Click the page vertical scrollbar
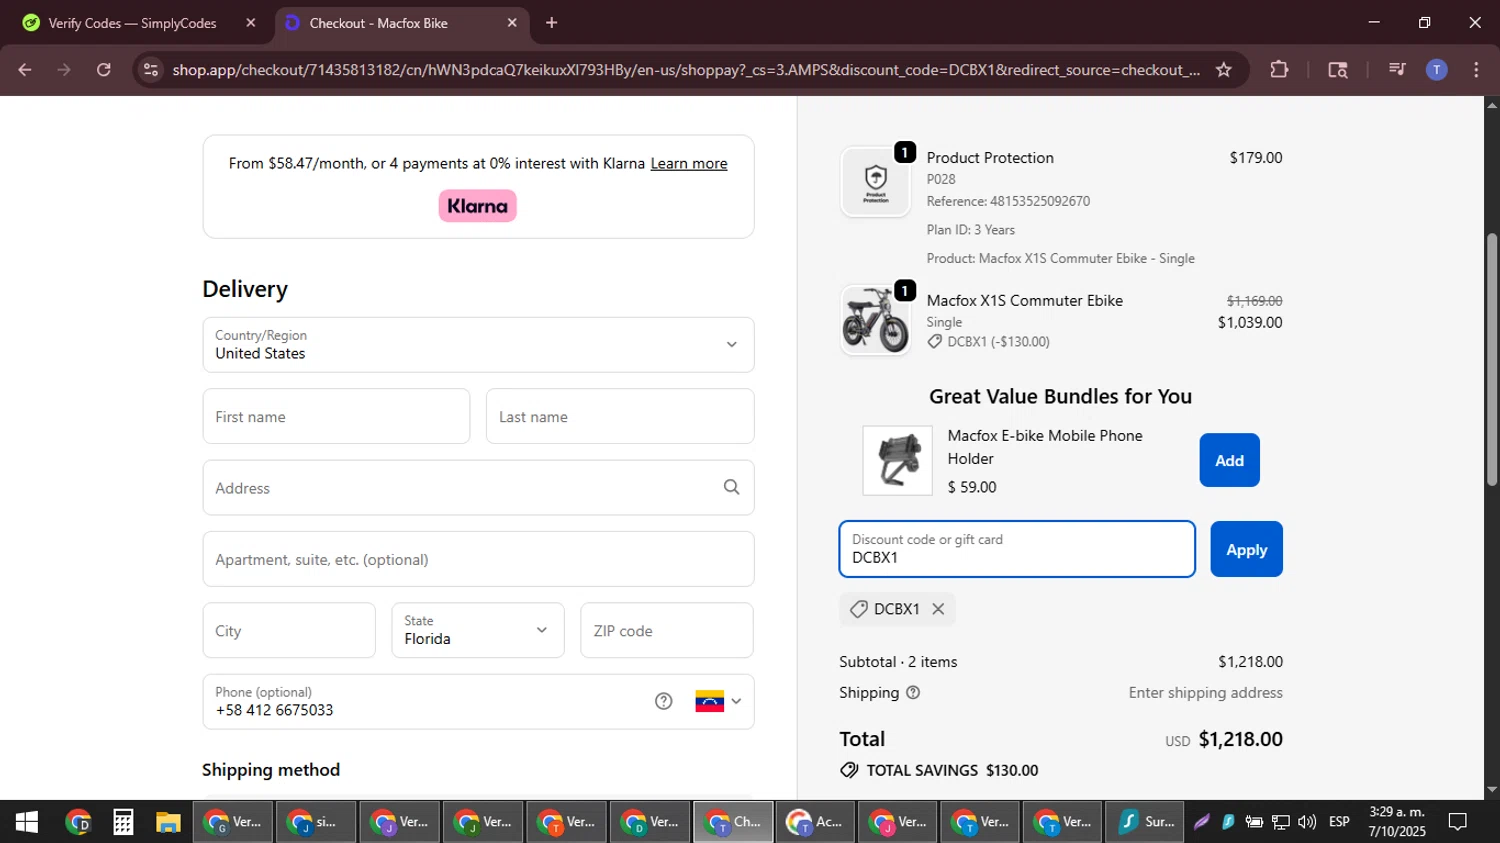 tap(1492, 360)
